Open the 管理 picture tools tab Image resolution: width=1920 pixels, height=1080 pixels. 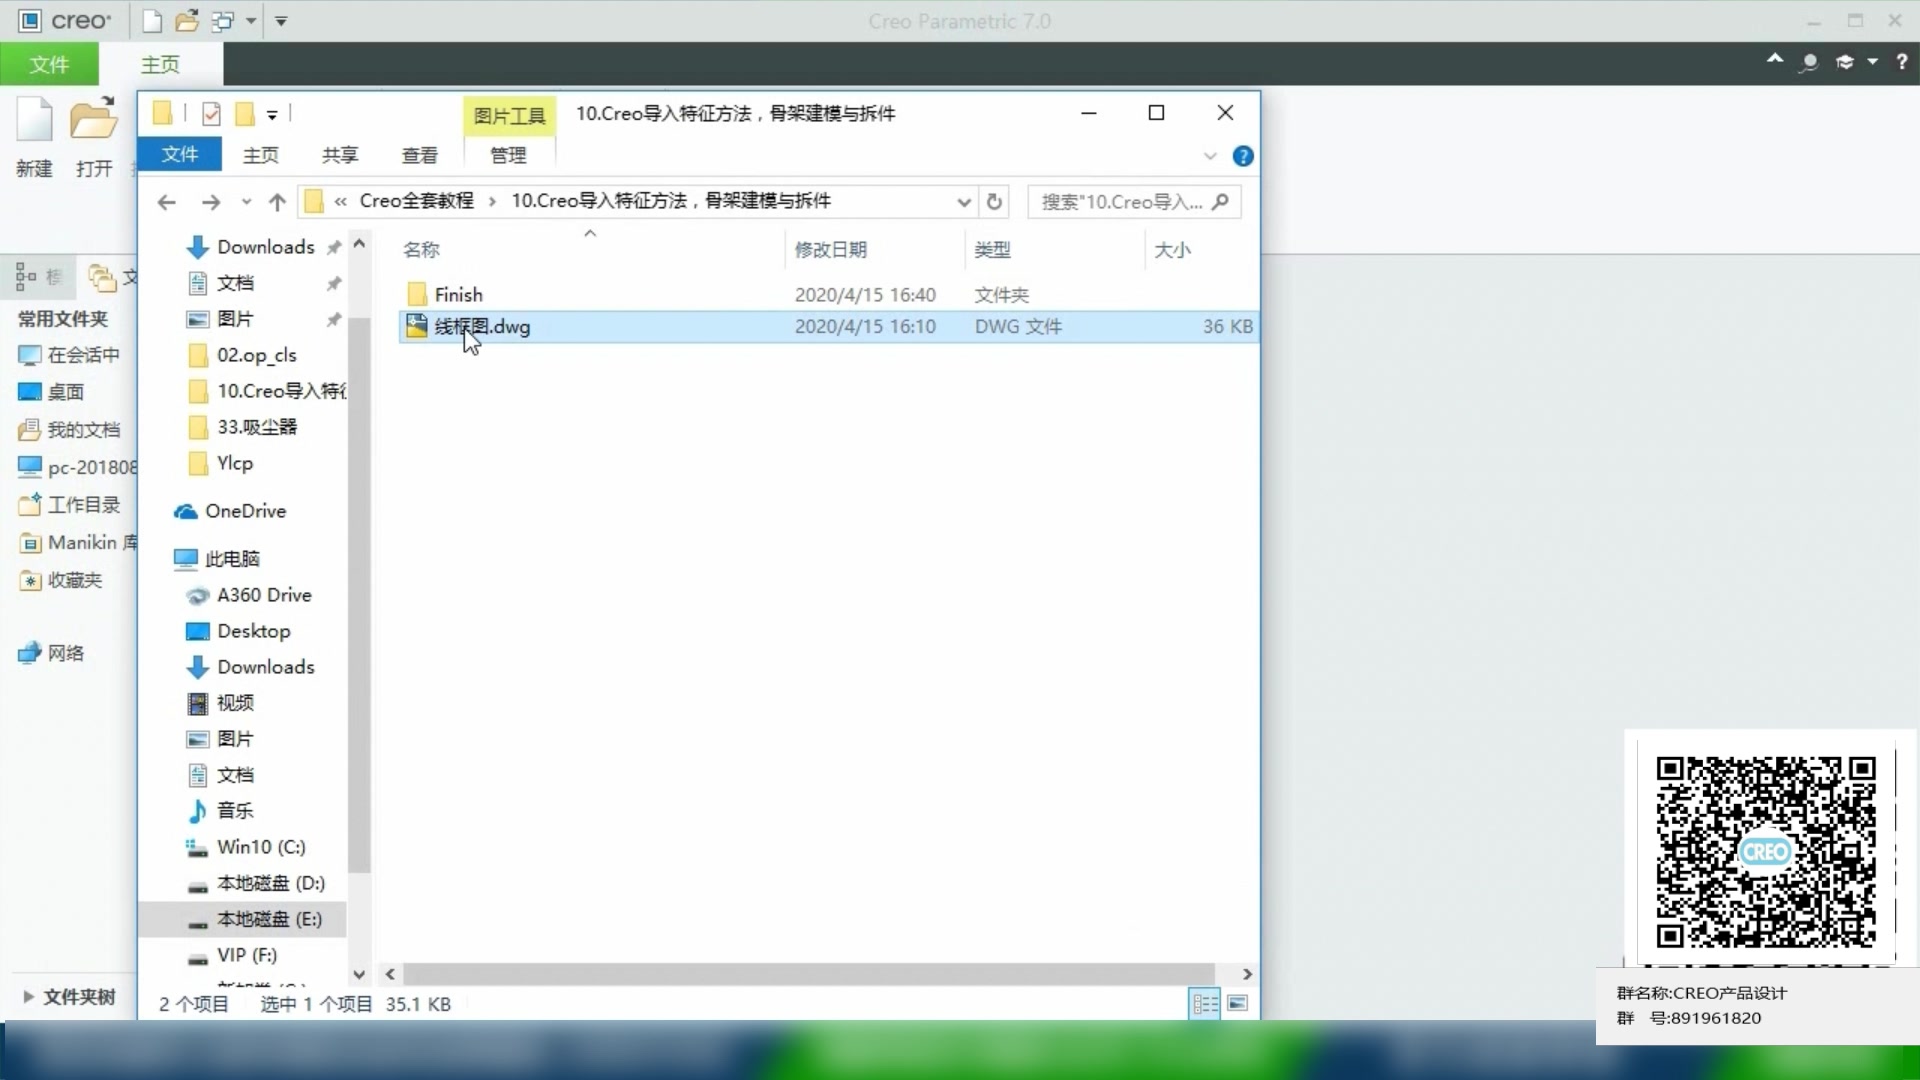point(508,155)
